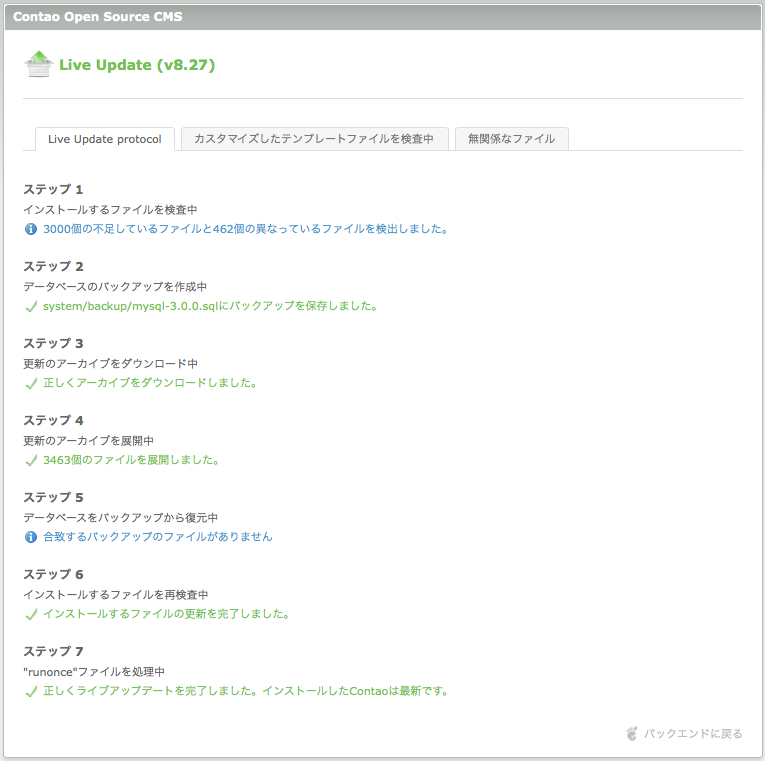This screenshot has width=765, height=761.
Task: Click the Live Update (v8.27) heading
Action: pyautogui.click(x=137, y=65)
